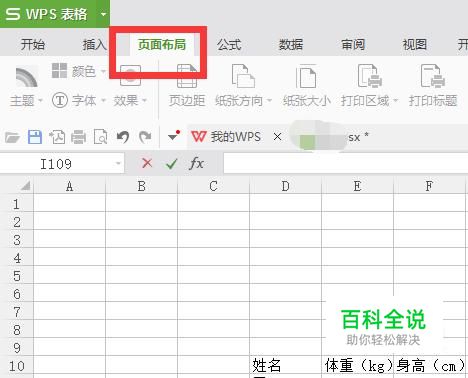Open the 主题 themes gallery
This screenshot has width=468, height=378.
tap(27, 87)
